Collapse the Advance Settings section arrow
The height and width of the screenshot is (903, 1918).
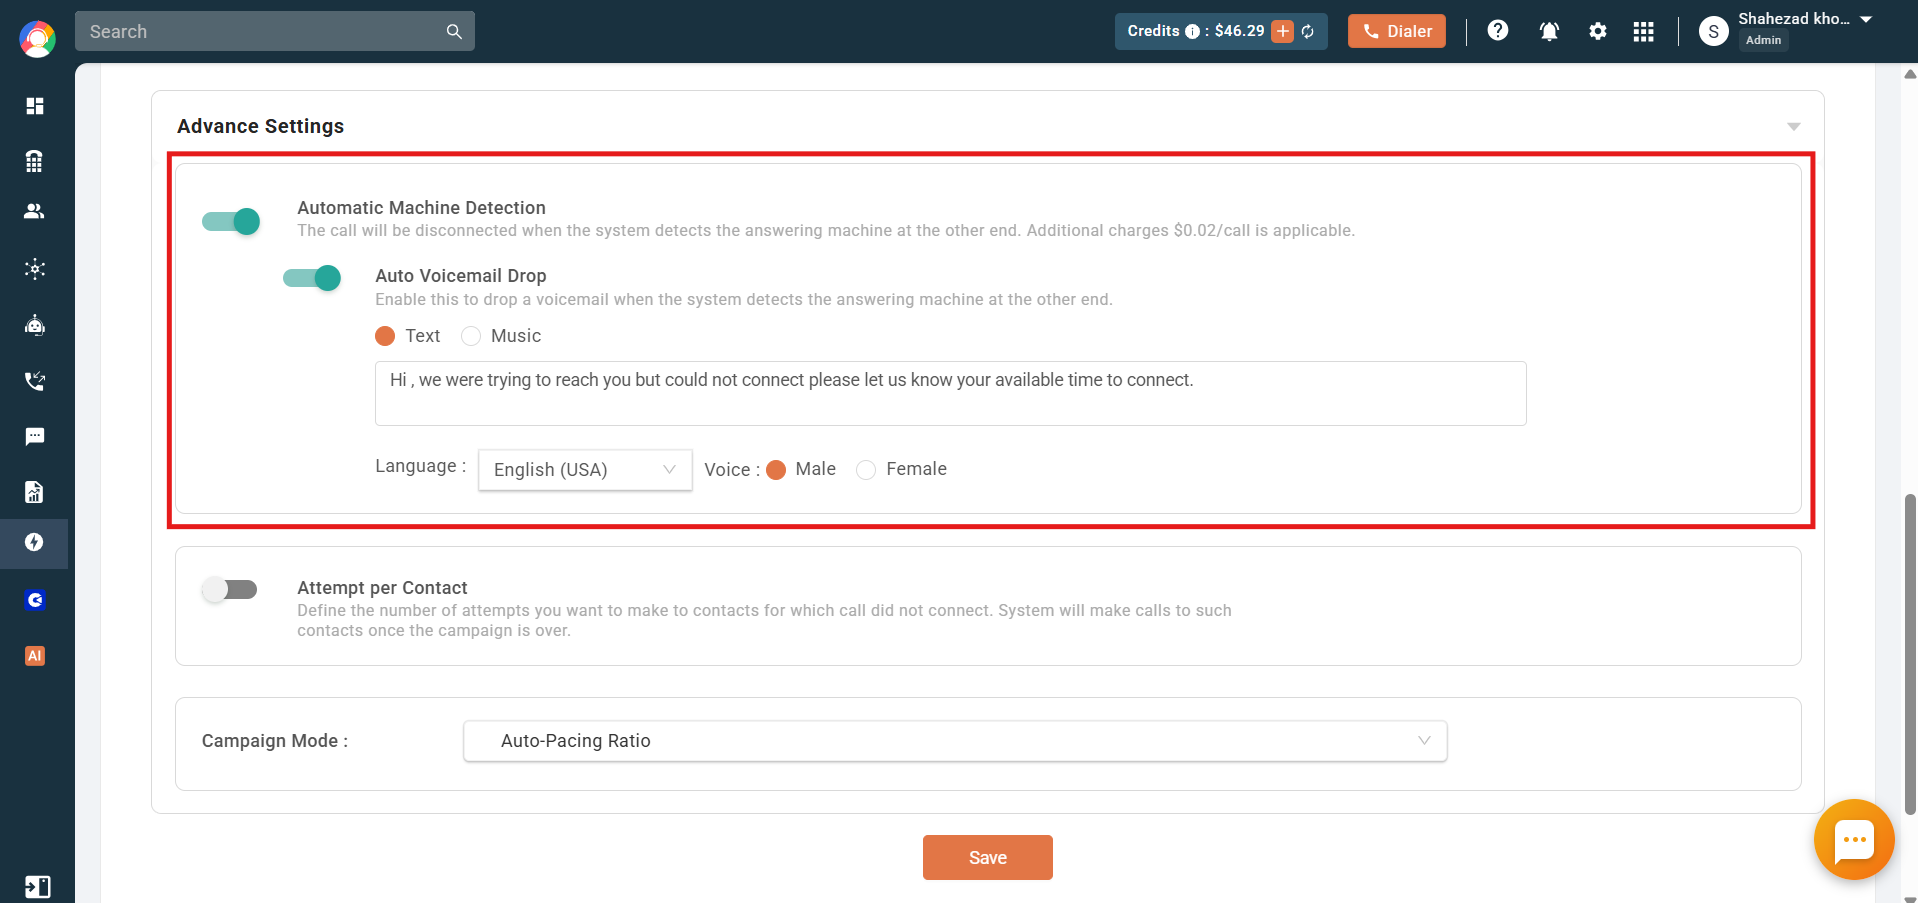pos(1794,126)
